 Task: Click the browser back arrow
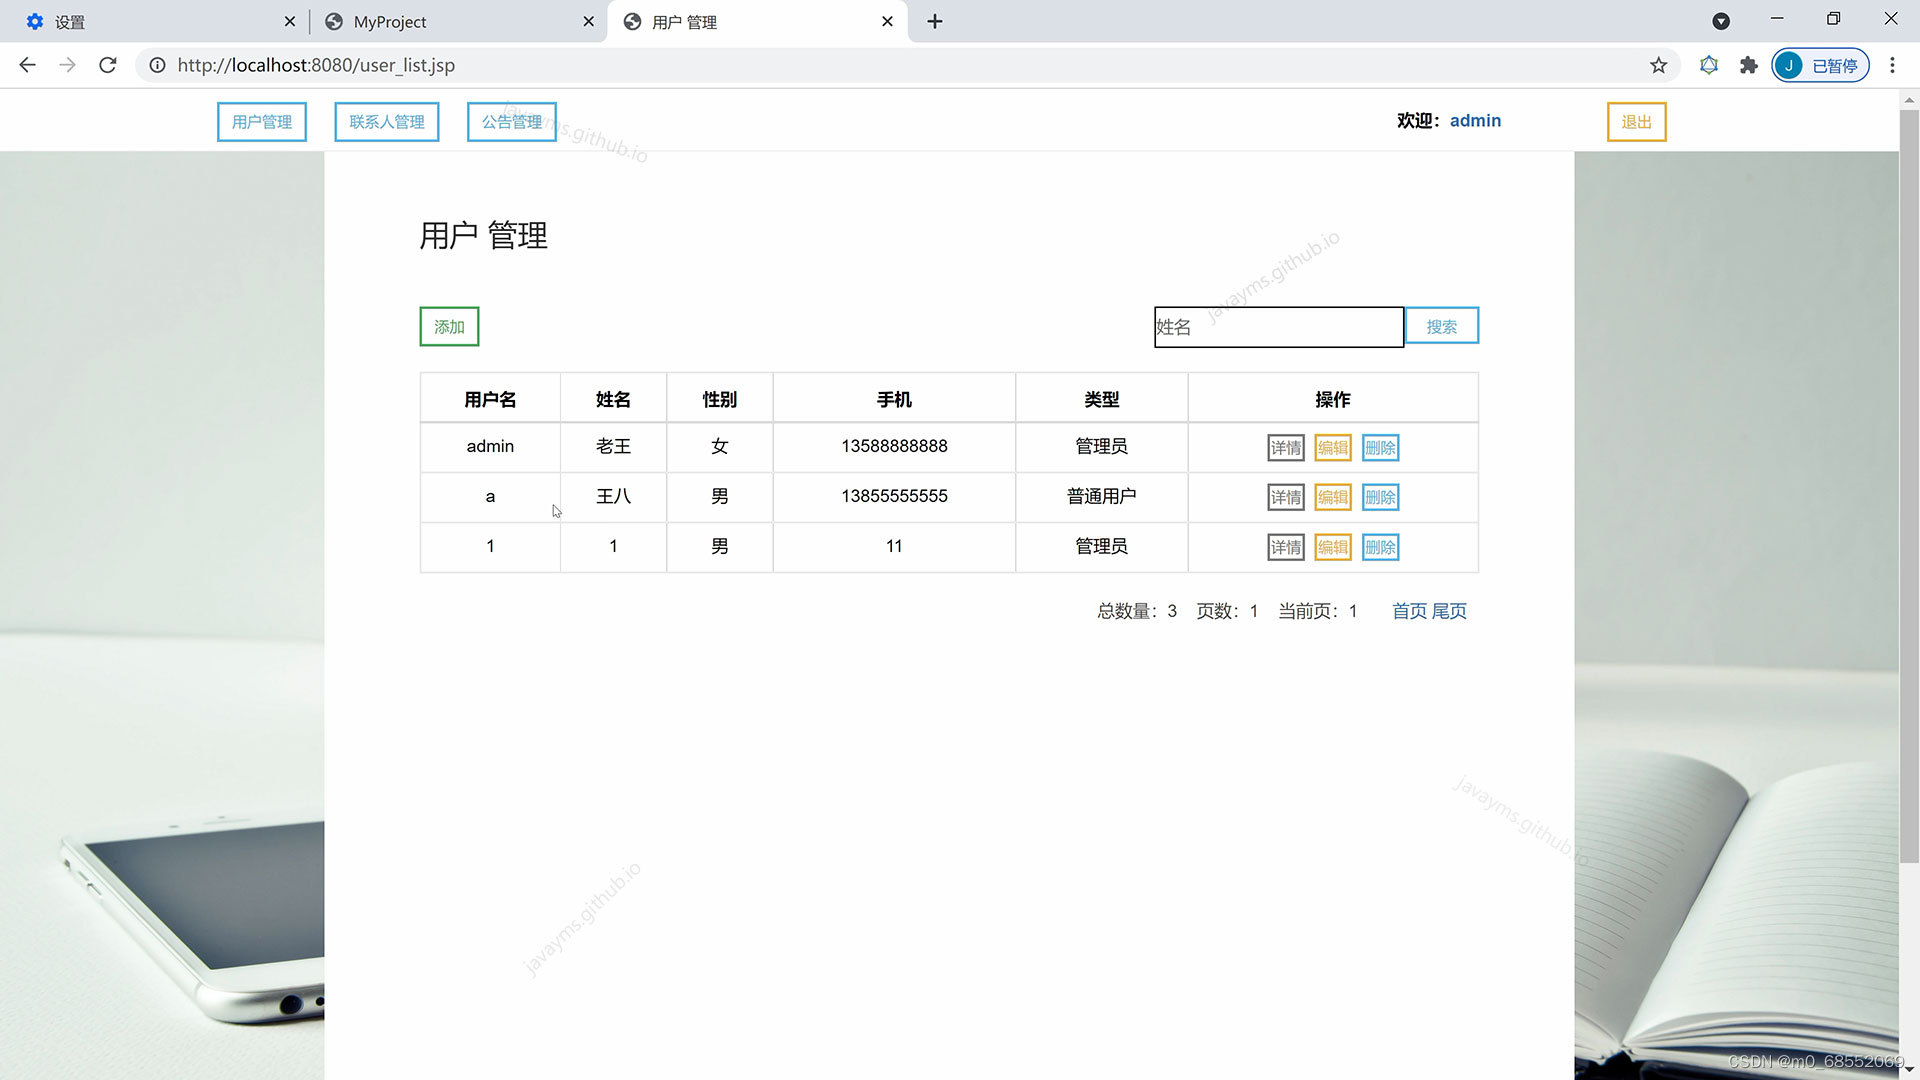click(27, 65)
